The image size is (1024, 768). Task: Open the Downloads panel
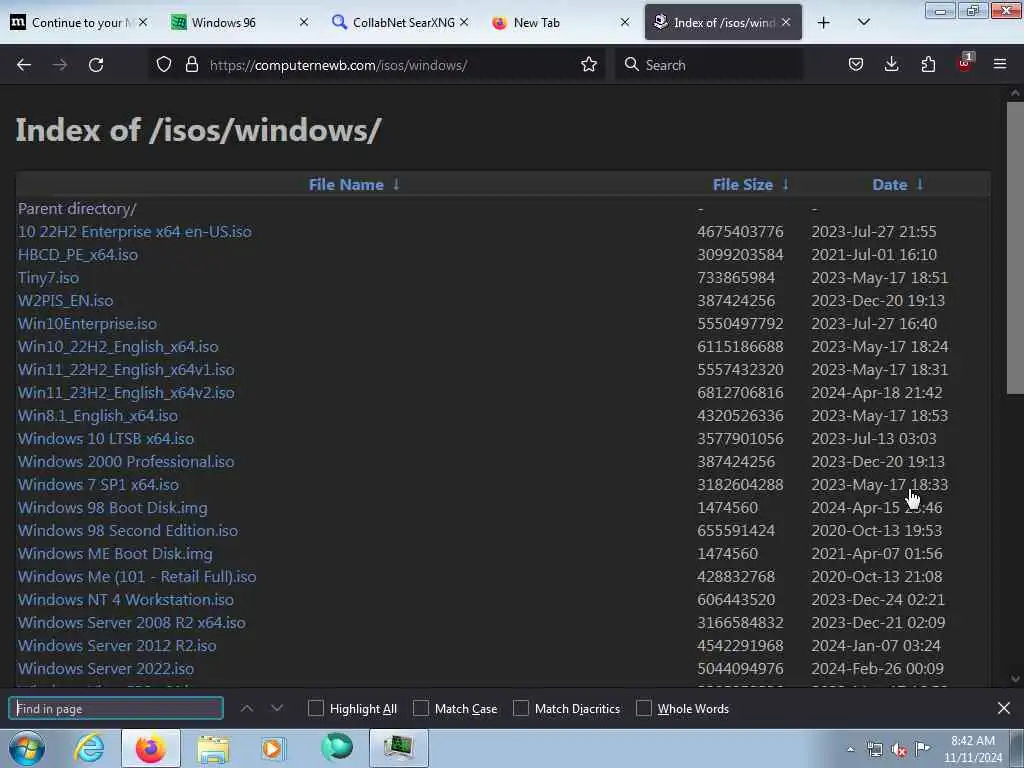tap(891, 65)
